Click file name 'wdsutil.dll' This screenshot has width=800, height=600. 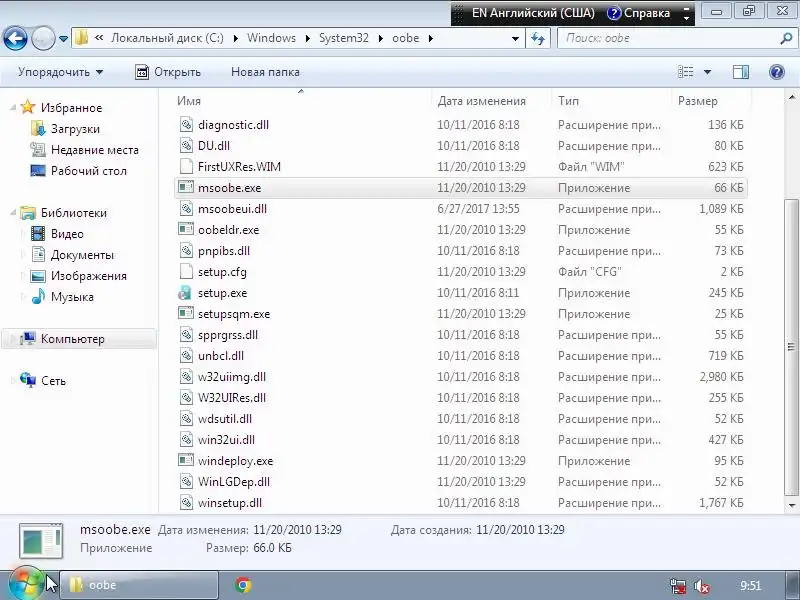(224, 418)
